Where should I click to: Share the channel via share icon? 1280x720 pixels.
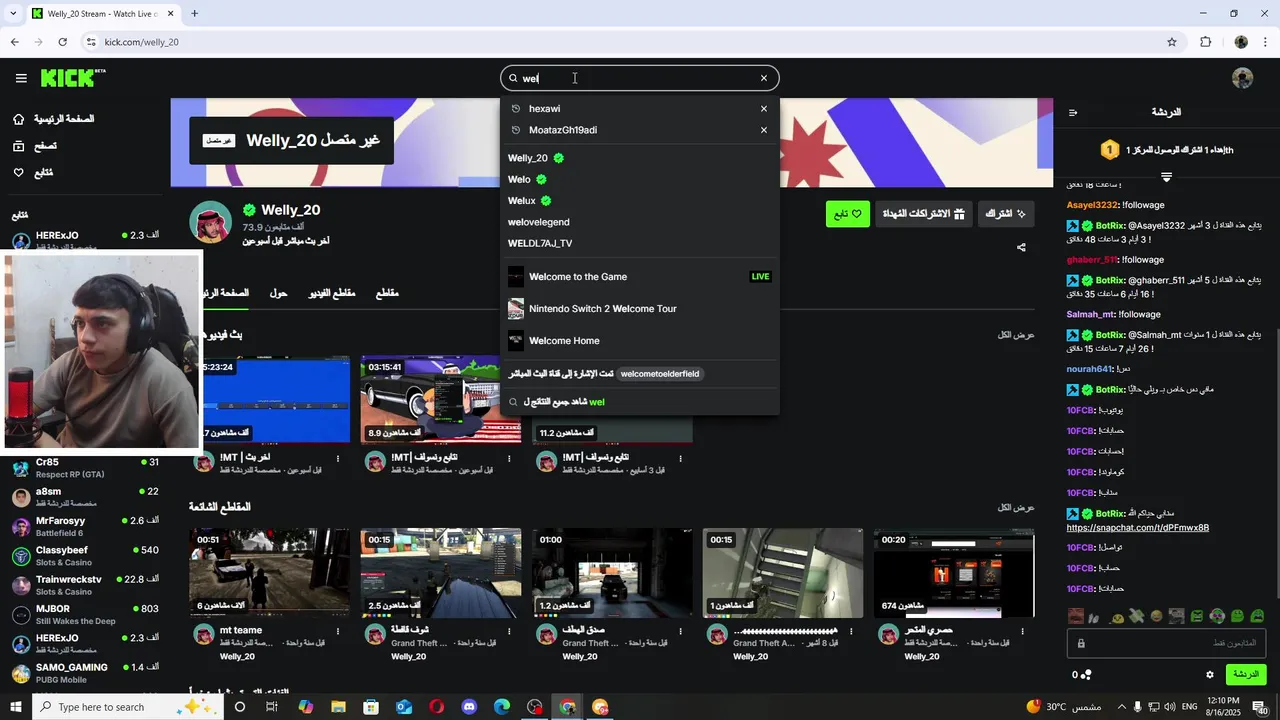[1021, 247]
